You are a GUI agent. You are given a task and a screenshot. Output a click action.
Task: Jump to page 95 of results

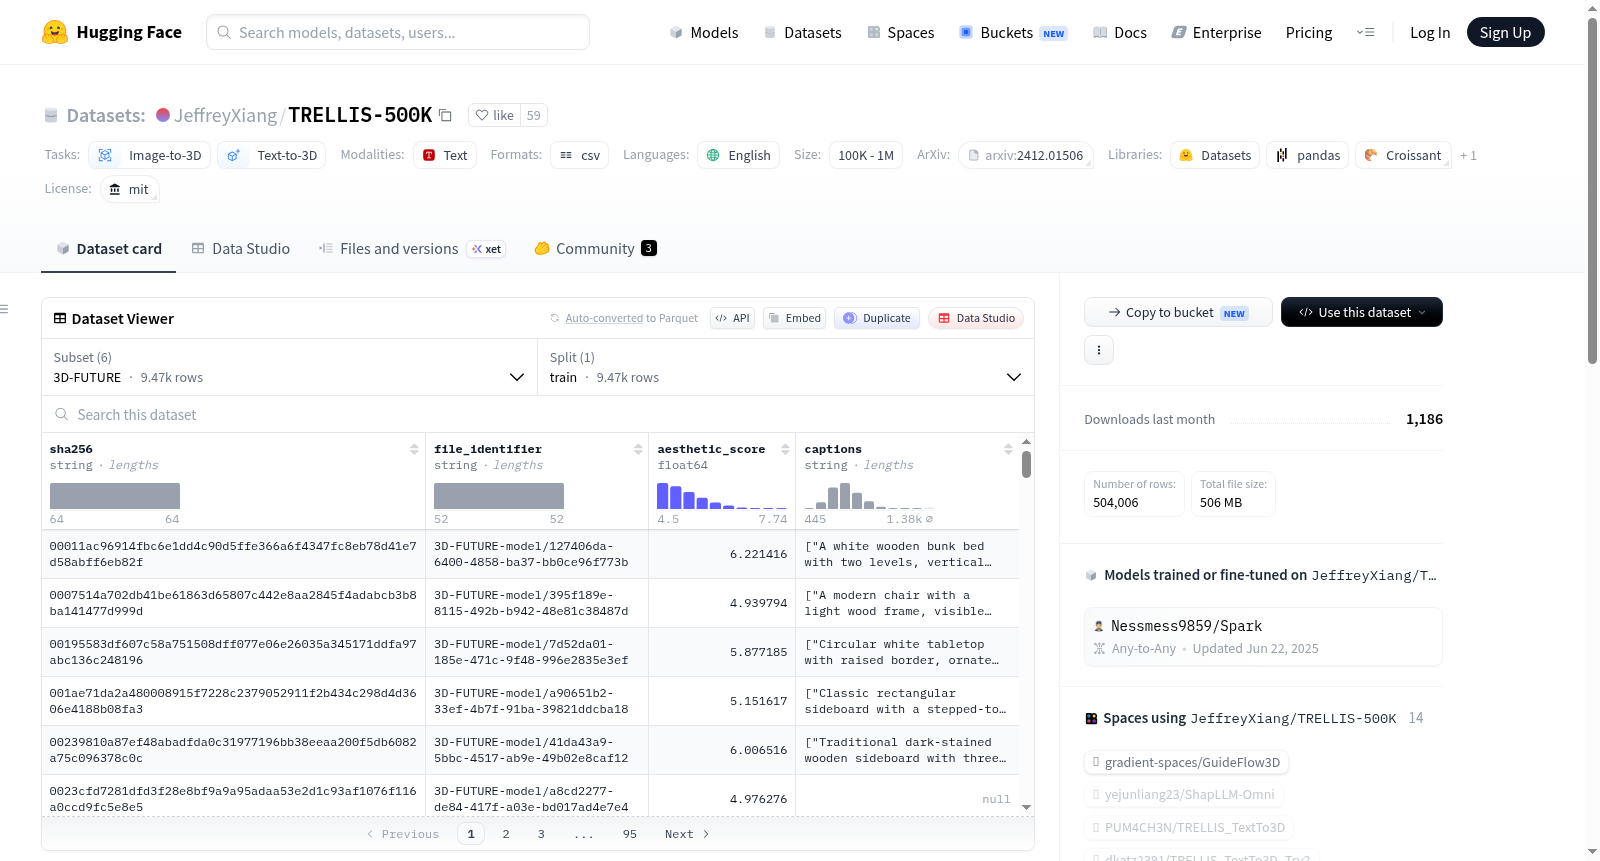(x=630, y=834)
